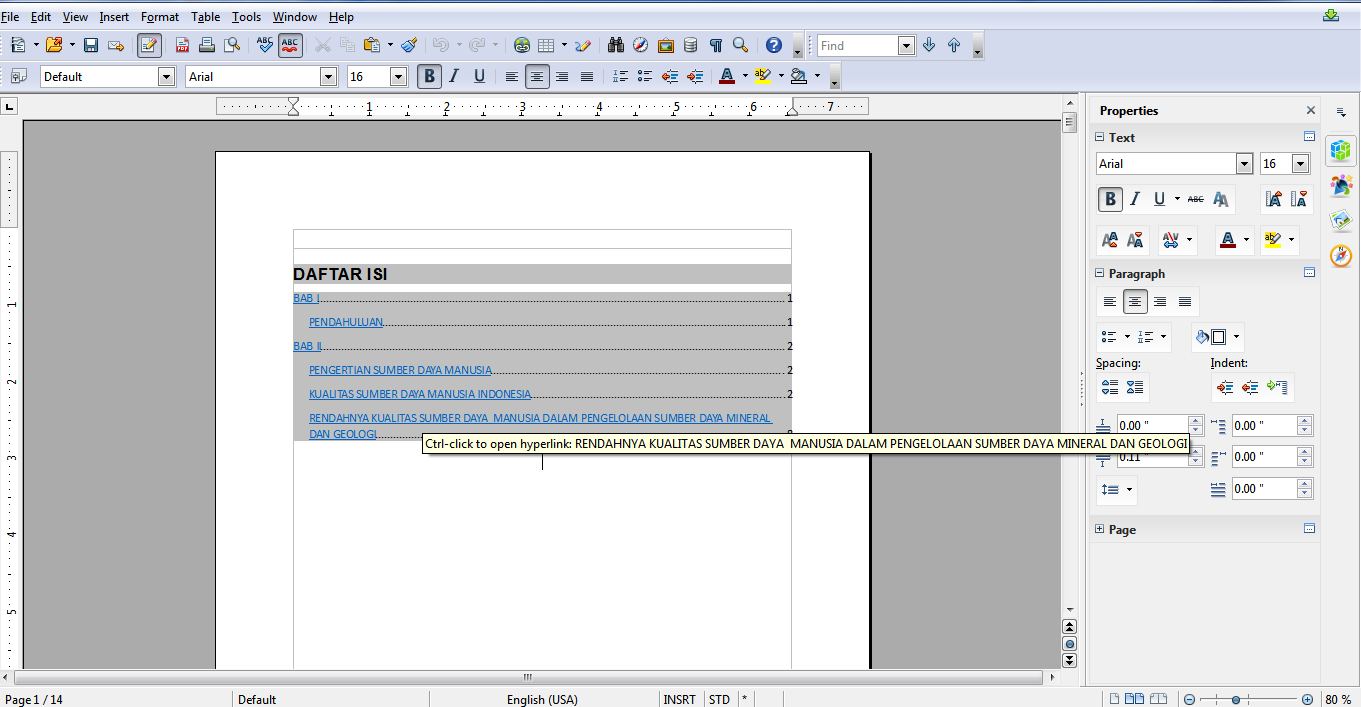Image resolution: width=1361 pixels, height=707 pixels.
Task: Open the Export to PDF tool
Action: tap(182, 45)
